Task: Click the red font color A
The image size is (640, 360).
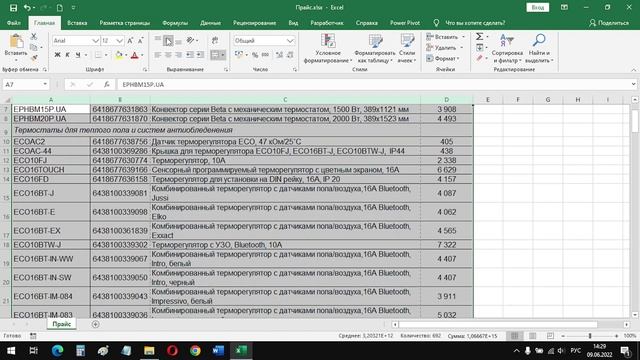Action: pyautogui.click(x=135, y=55)
